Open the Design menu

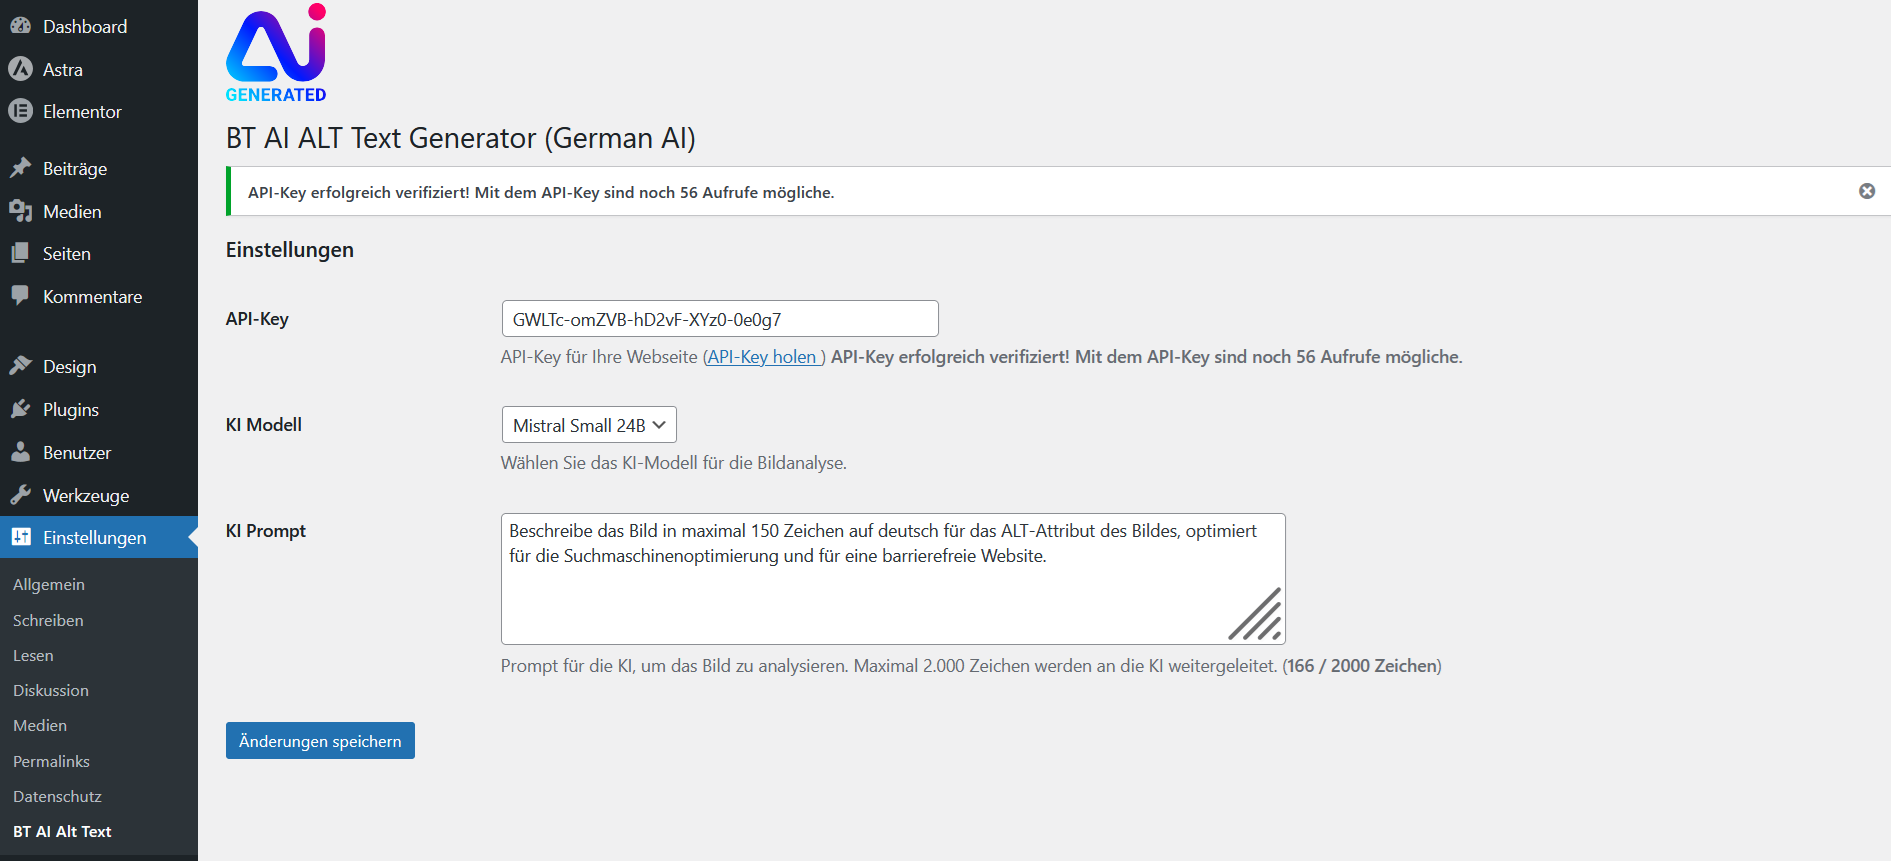click(x=69, y=367)
